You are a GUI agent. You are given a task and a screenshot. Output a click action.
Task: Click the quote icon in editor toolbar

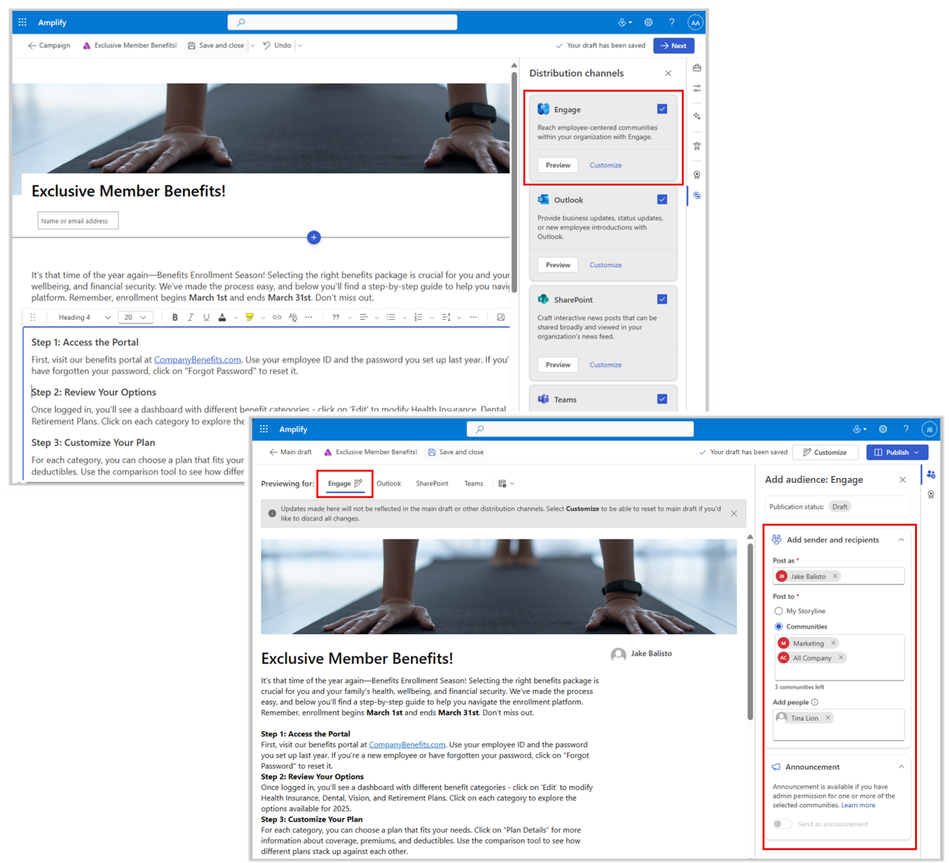tap(336, 317)
